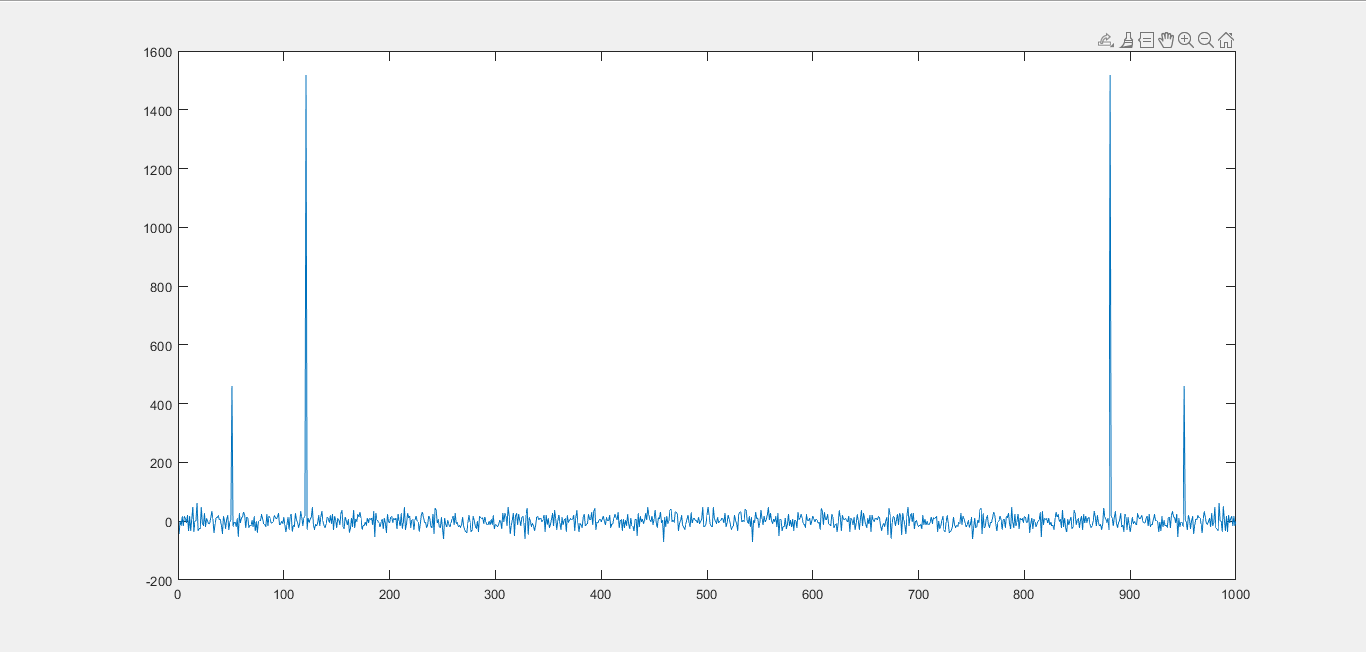Click the y-axis tick label 1000
Screen dimensions: 1366x652
click(159, 228)
